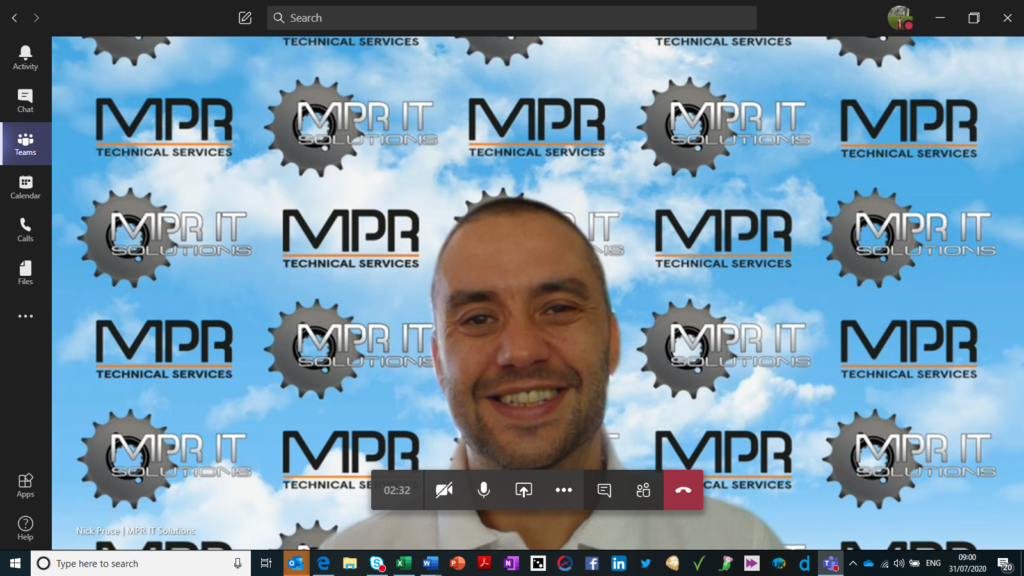
Task: Open Twitter from the taskbar
Action: click(645, 563)
